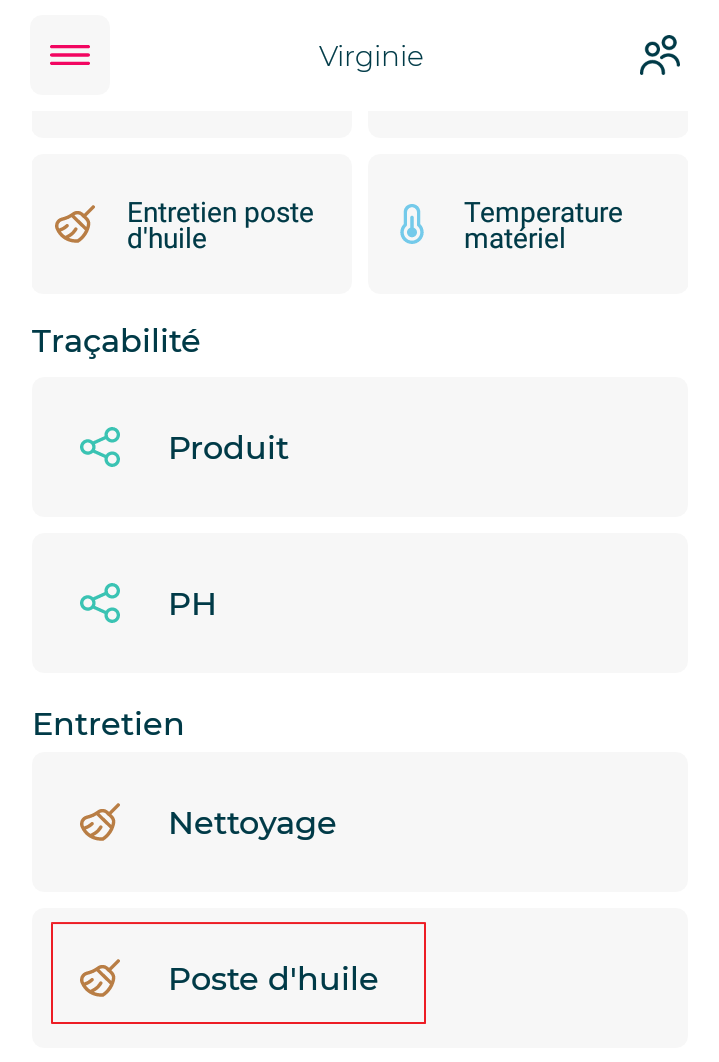This screenshot has height=1062, width=719.
Task: Choose the Nettoyage entry label
Action: pyautogui.click(x=252, y=823)
